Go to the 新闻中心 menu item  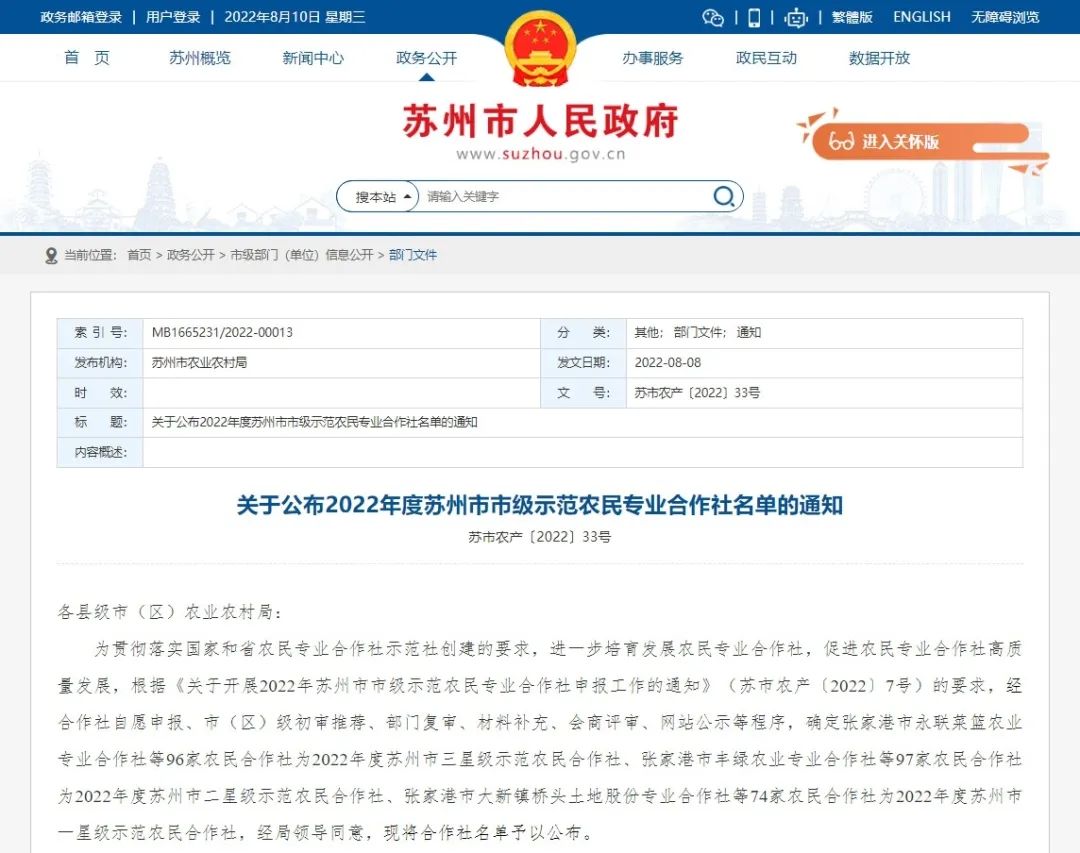pos(313,58)
